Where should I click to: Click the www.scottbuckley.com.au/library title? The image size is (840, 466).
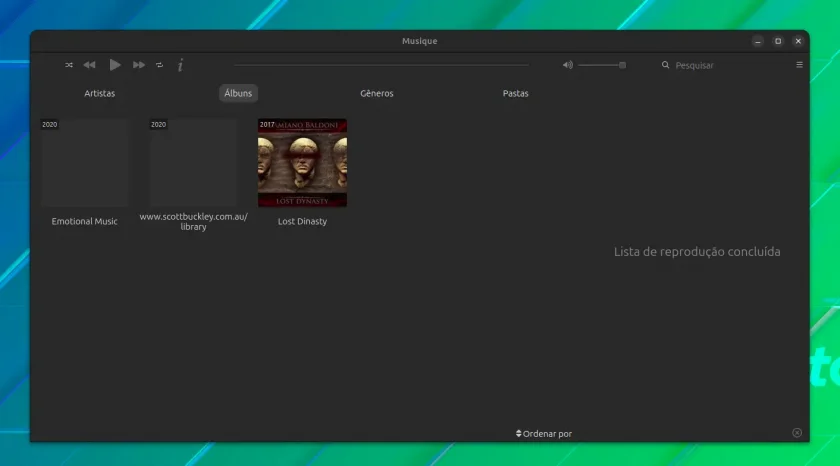193,221
